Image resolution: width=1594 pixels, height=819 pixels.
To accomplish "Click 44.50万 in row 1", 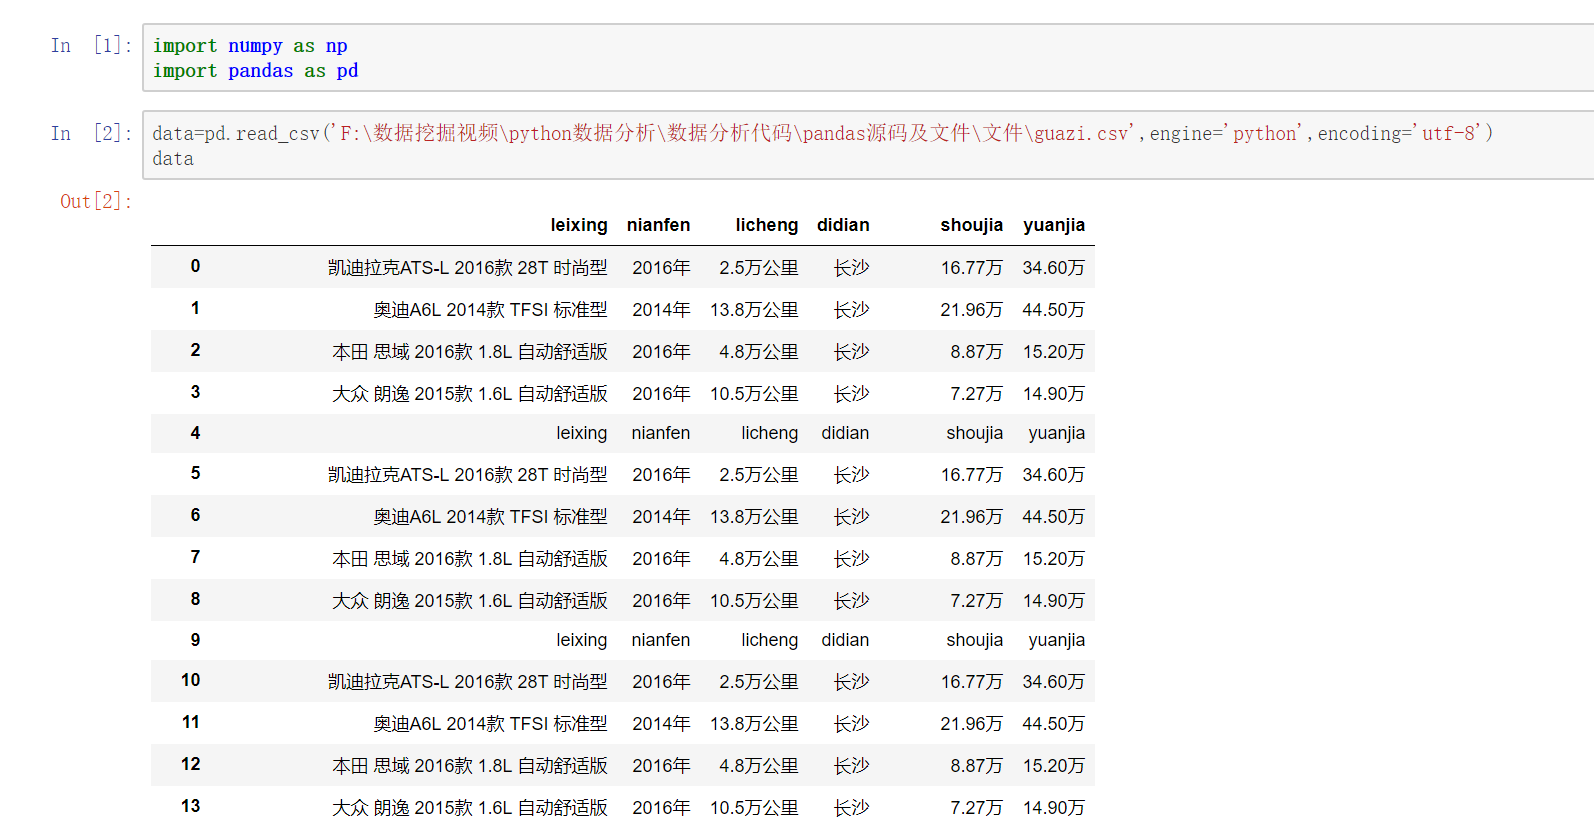I will (1053, 310).
